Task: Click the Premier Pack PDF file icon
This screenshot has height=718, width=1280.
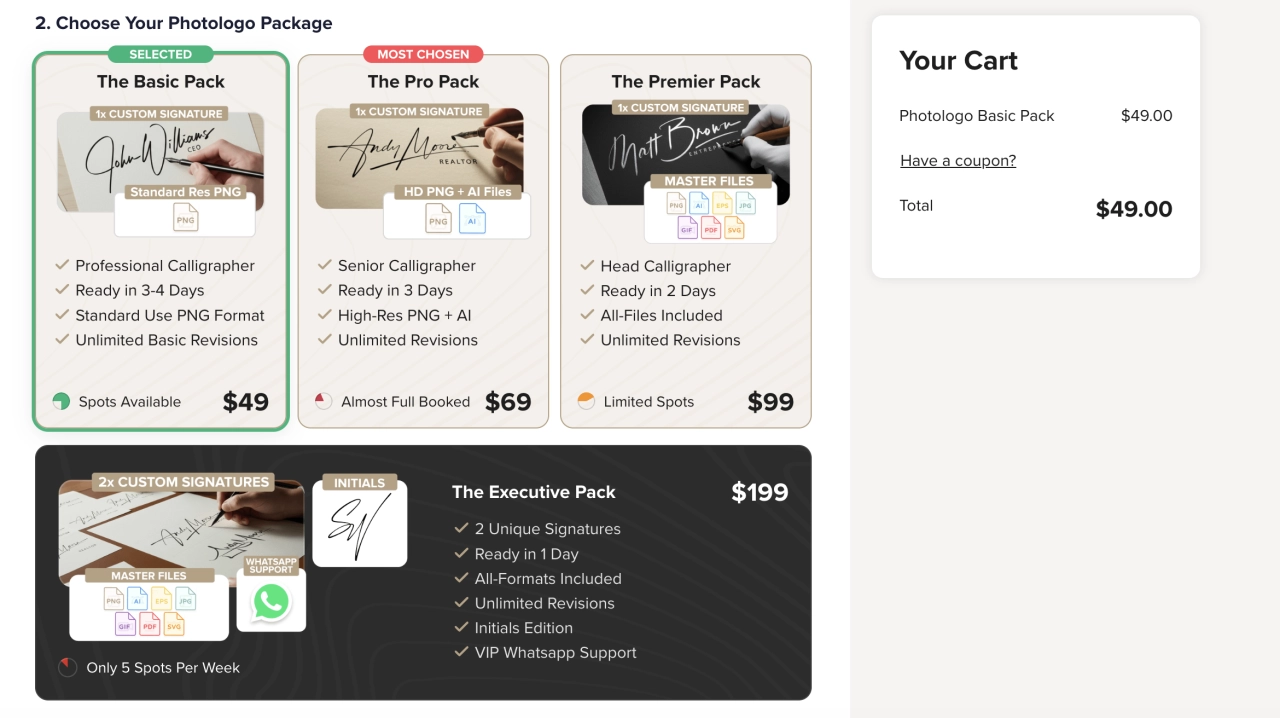Action: pos(711,229)
